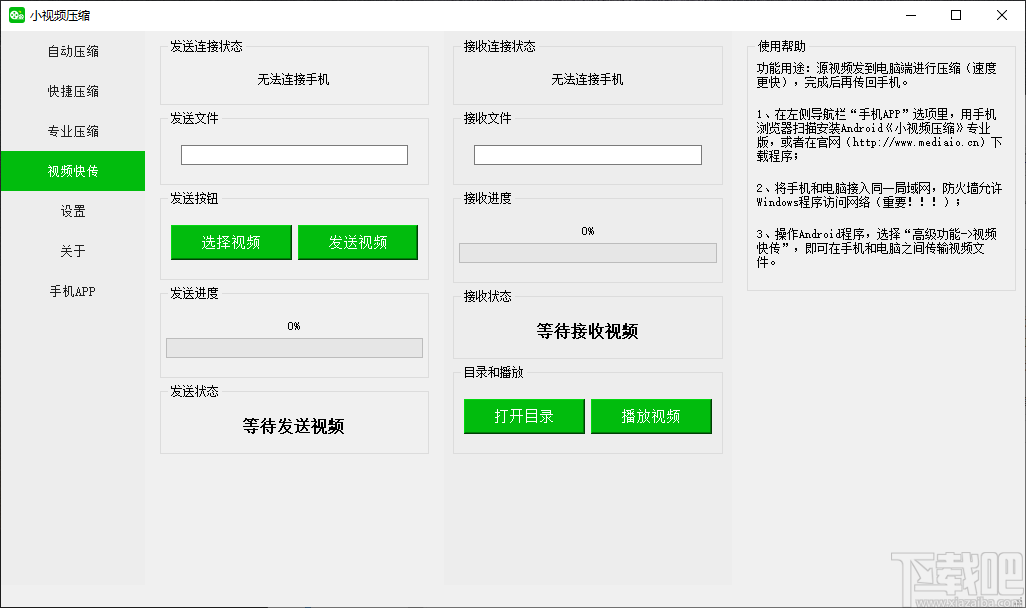Click the 等待接收视频 status text

pos(587,331)
